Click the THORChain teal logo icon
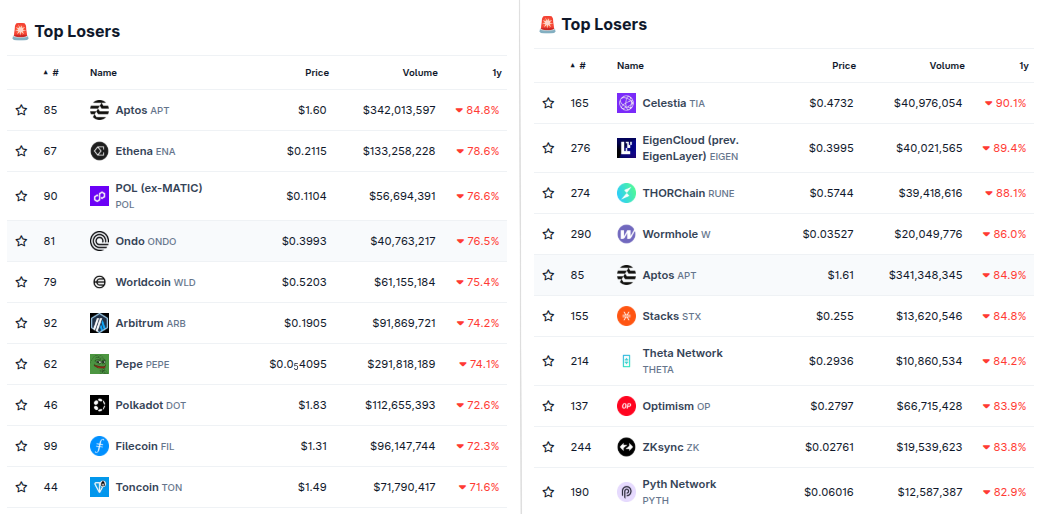 pyautogui.click(x=626, y=193)
